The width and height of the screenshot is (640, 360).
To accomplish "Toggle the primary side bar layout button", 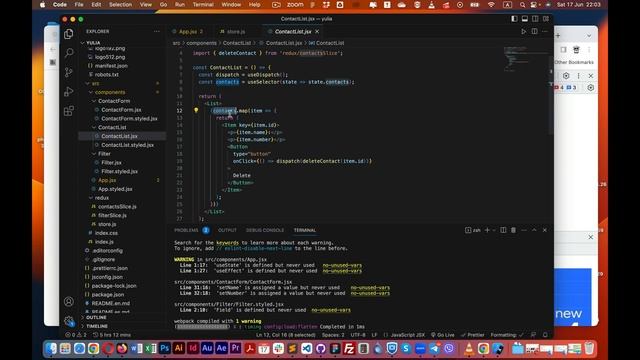I will pyautogui.click(x=514, y=19).
